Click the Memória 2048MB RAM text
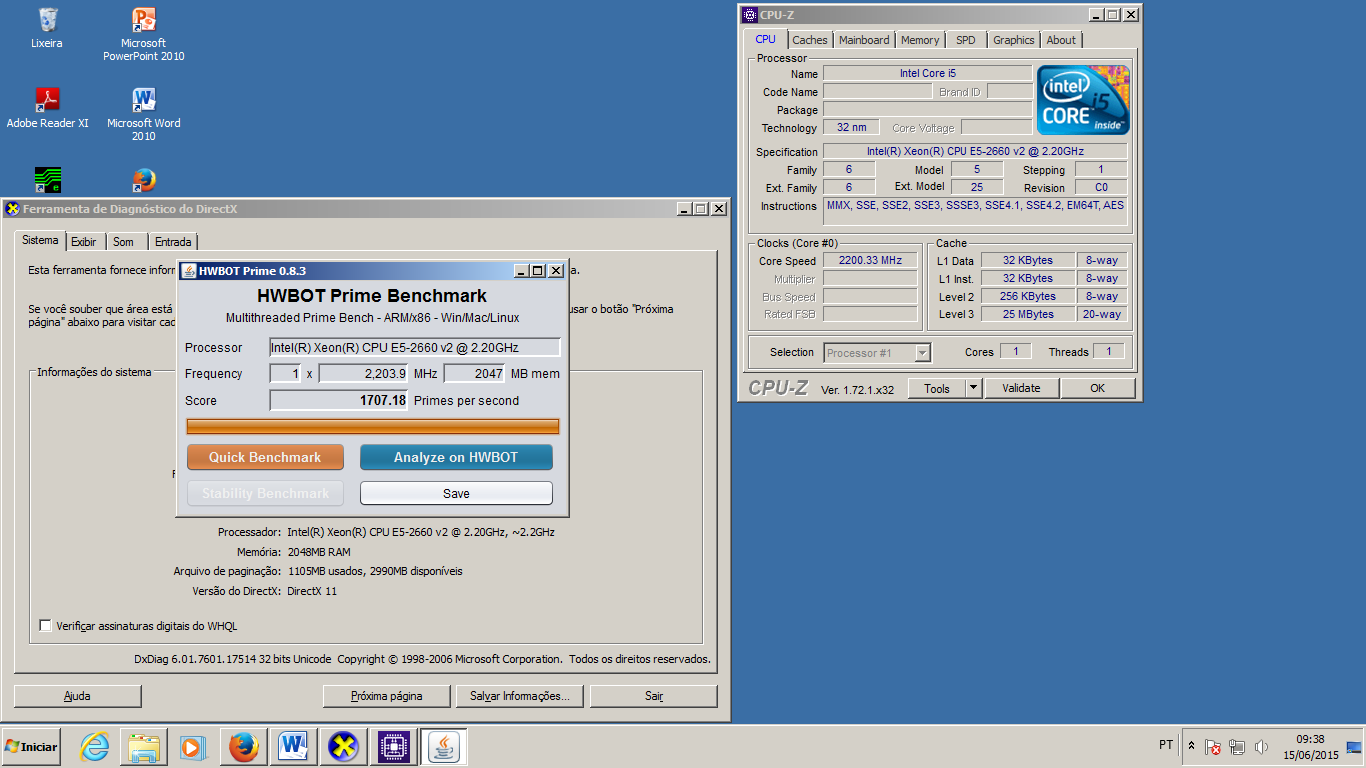1366x768 pixels. click(294, 552)
